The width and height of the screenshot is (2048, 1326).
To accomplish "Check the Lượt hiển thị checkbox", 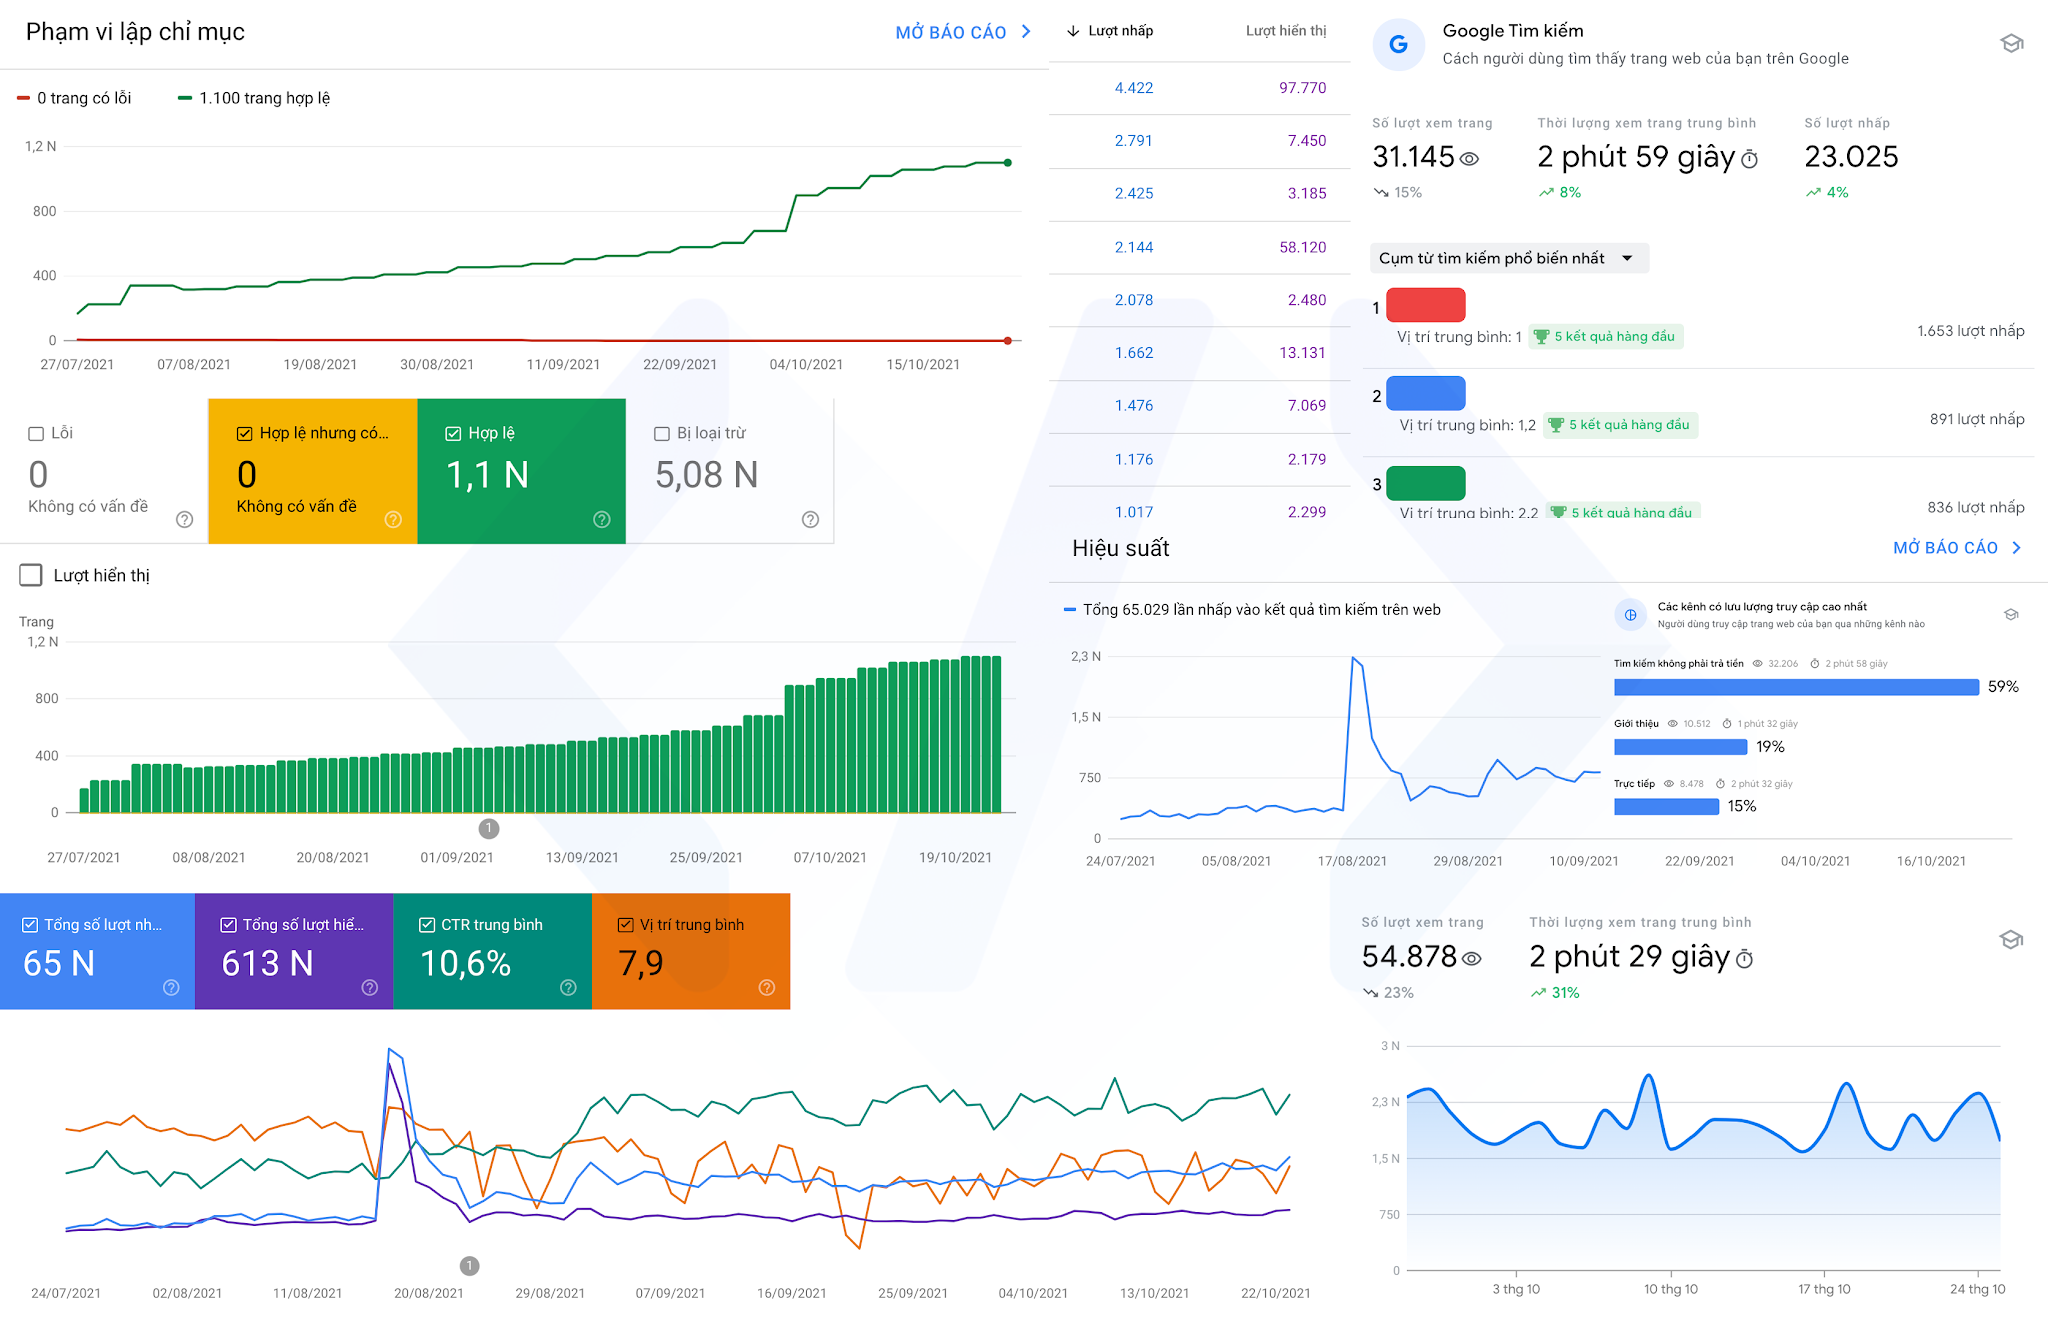I will (31, 575).
